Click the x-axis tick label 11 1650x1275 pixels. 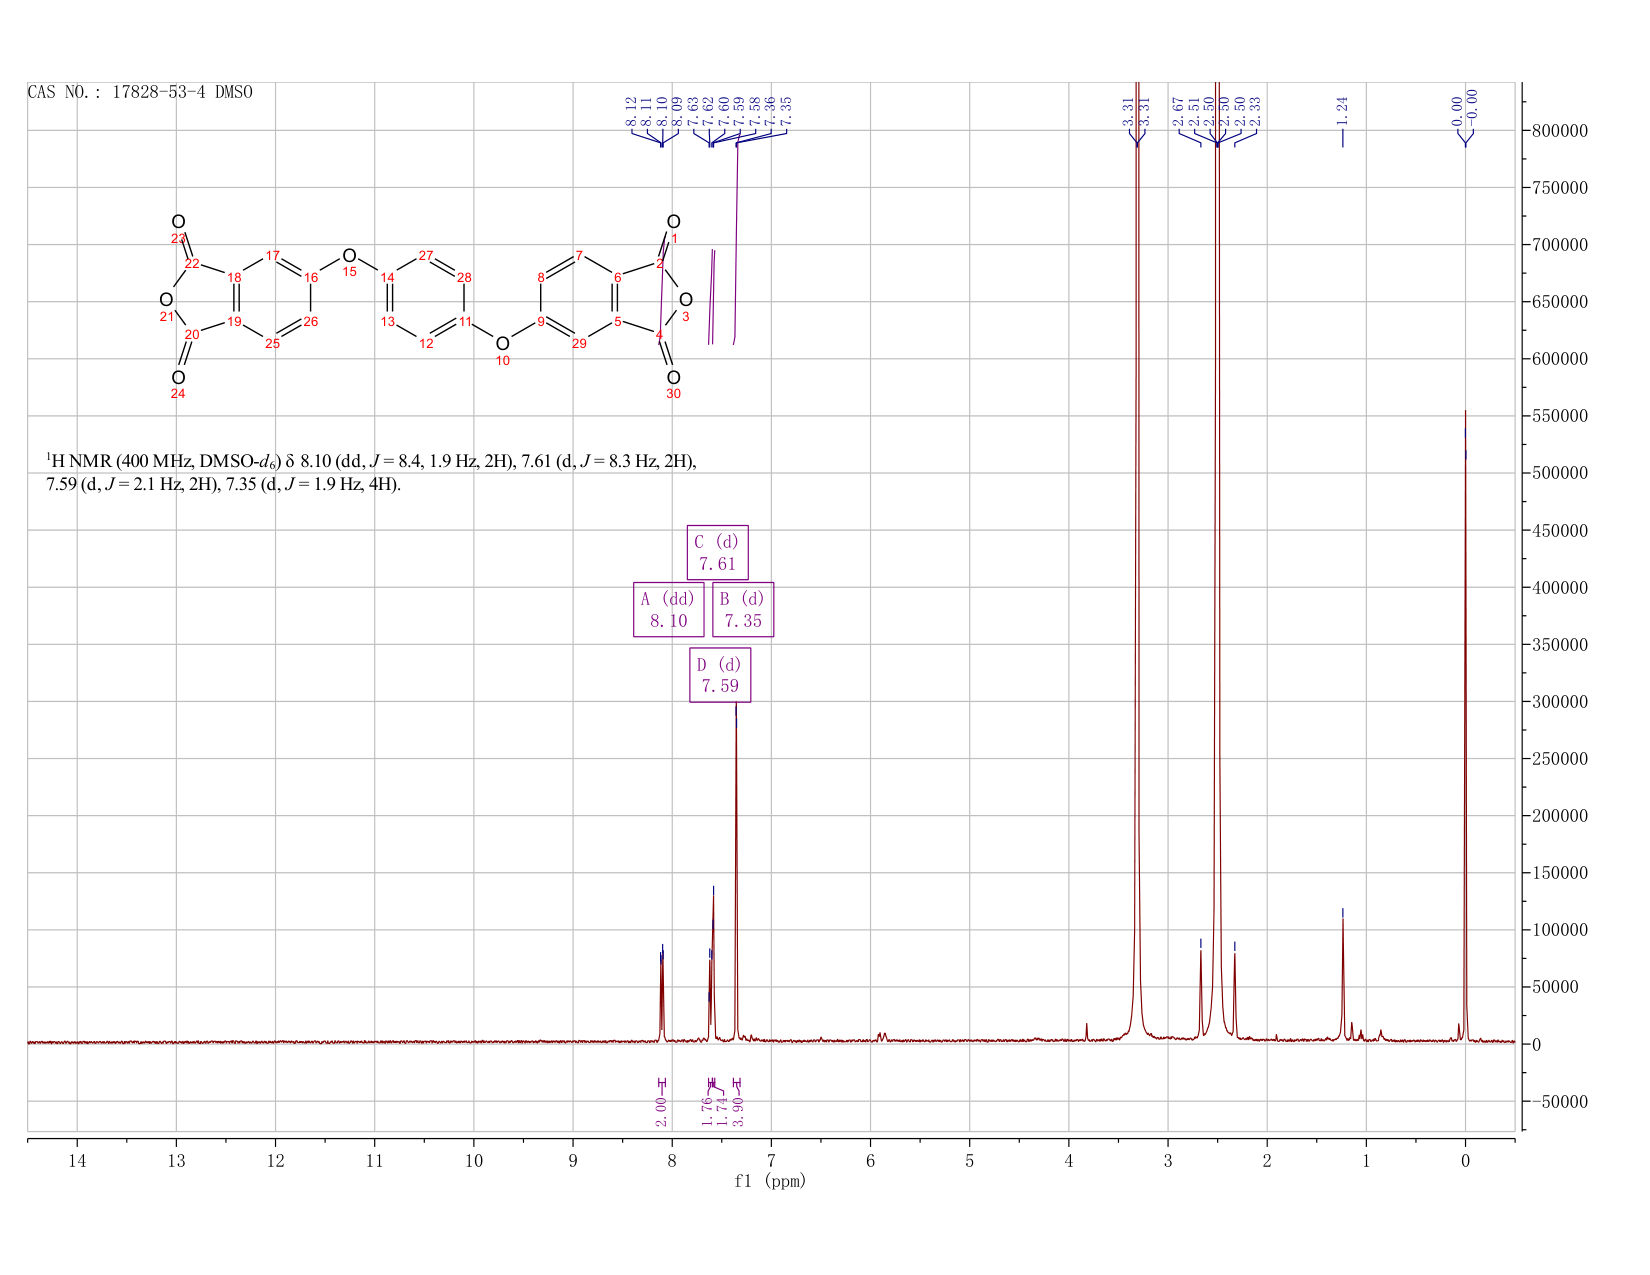point(374,1160)
